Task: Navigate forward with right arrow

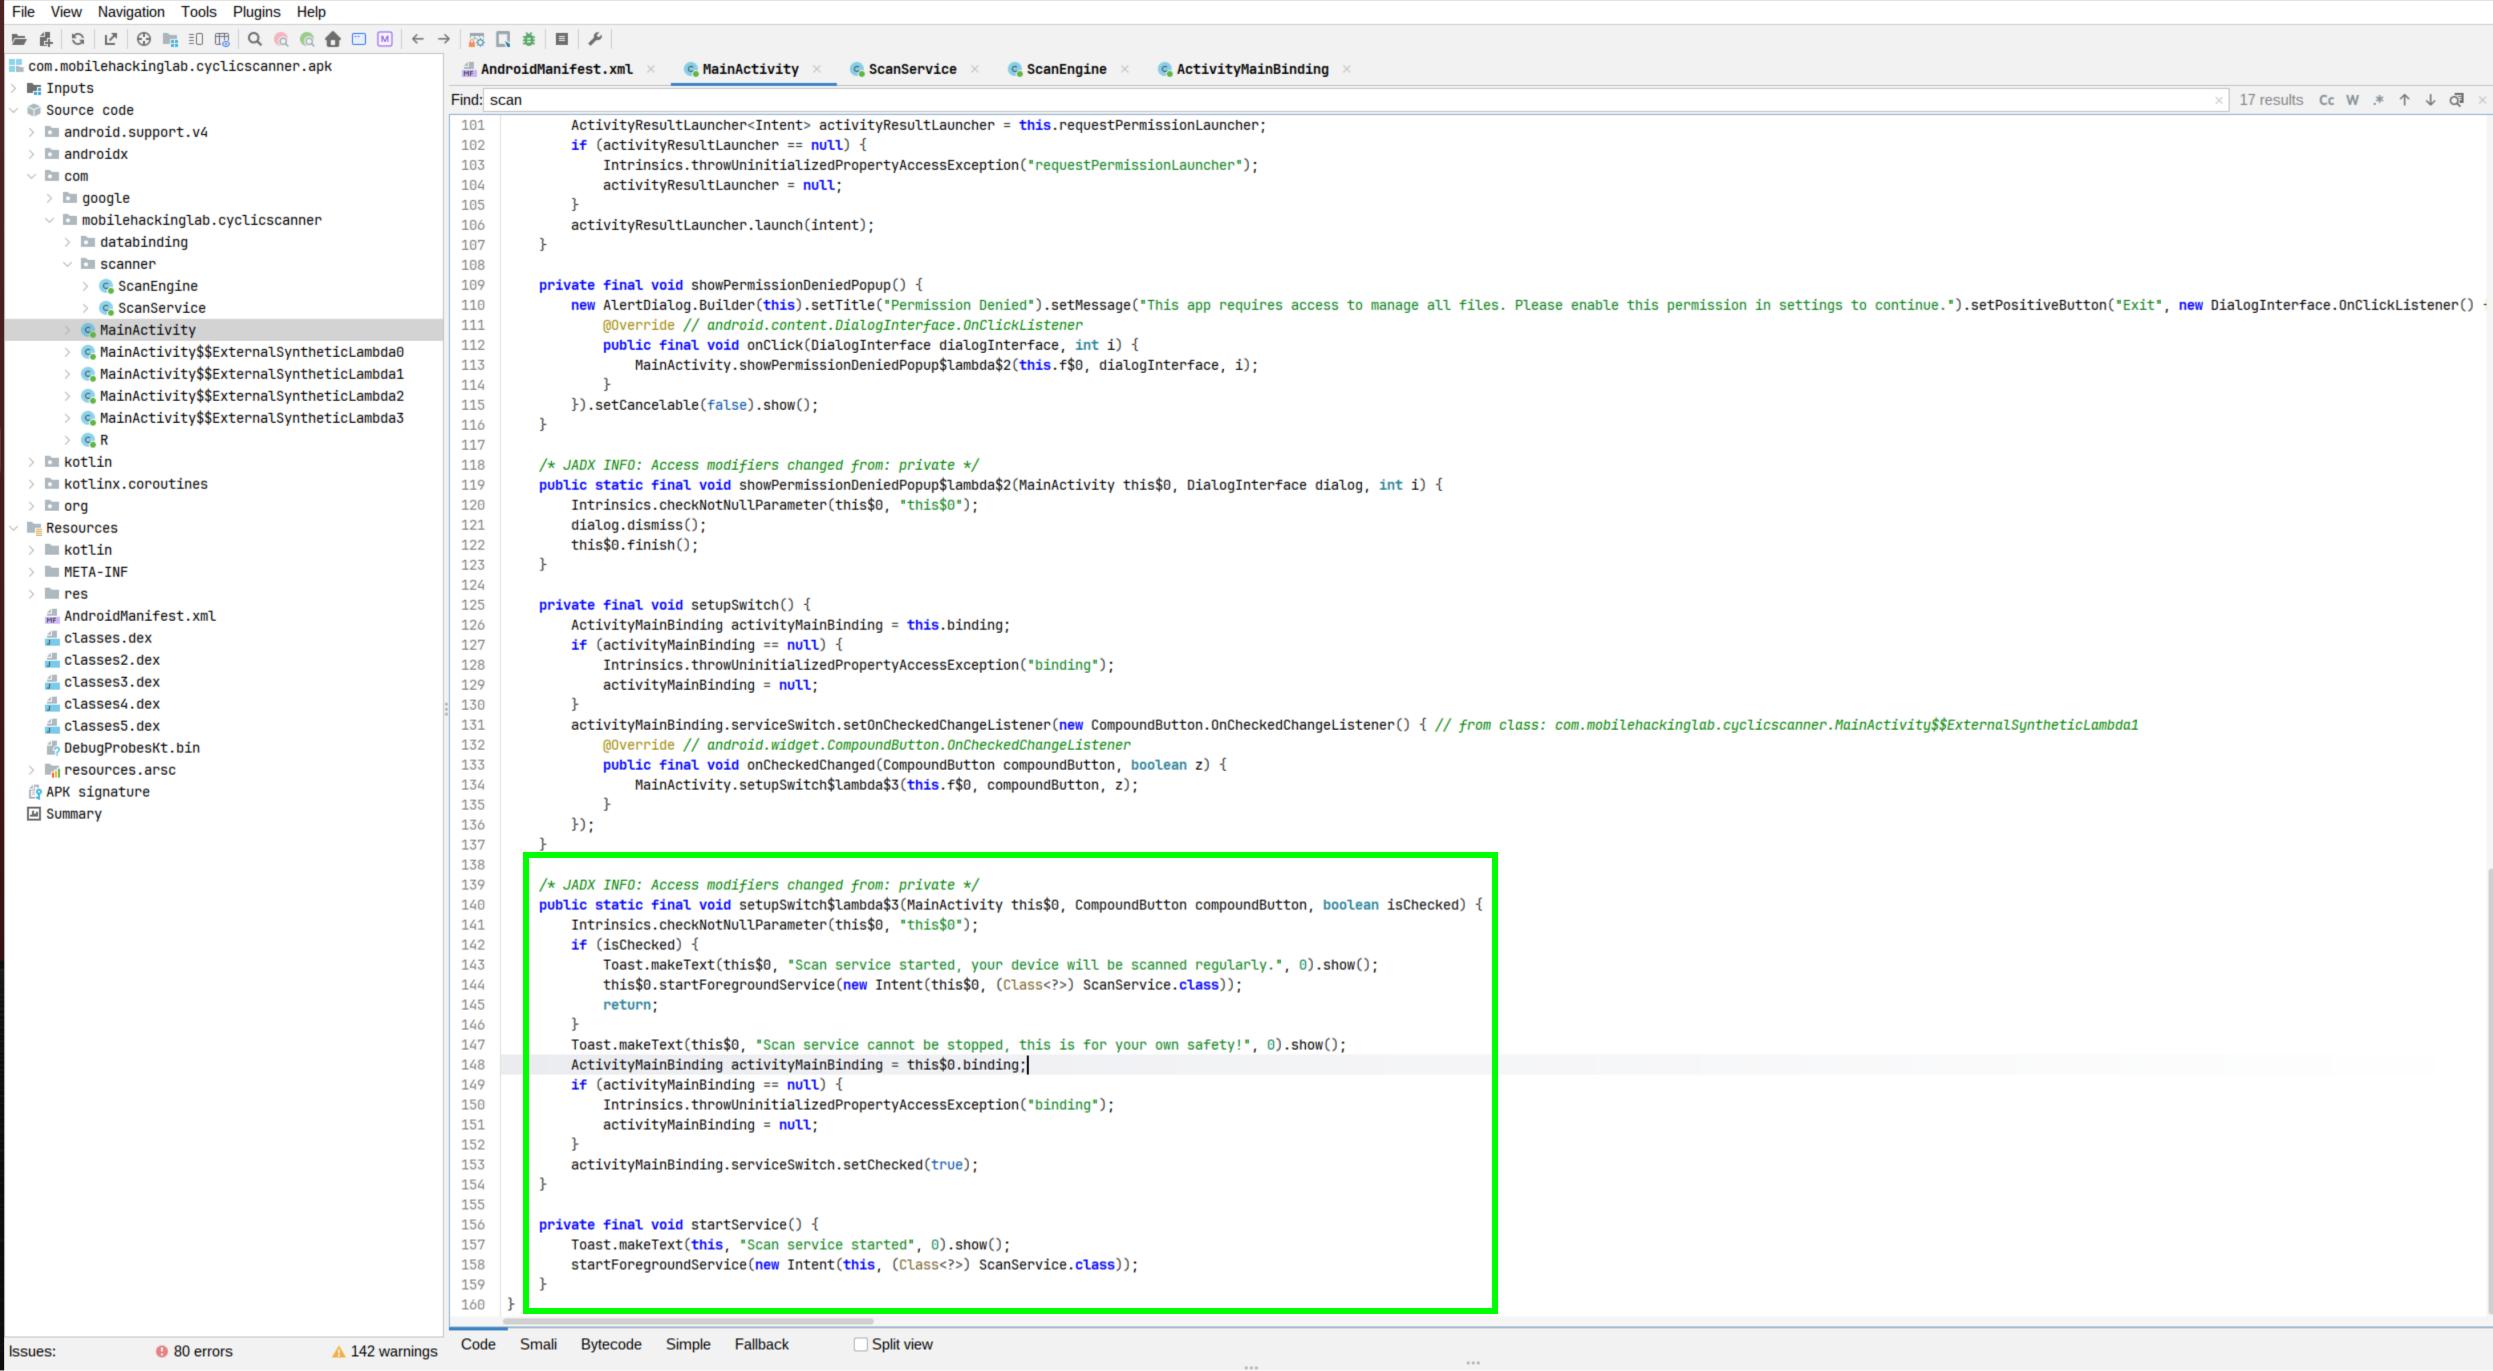Action: 444,39
